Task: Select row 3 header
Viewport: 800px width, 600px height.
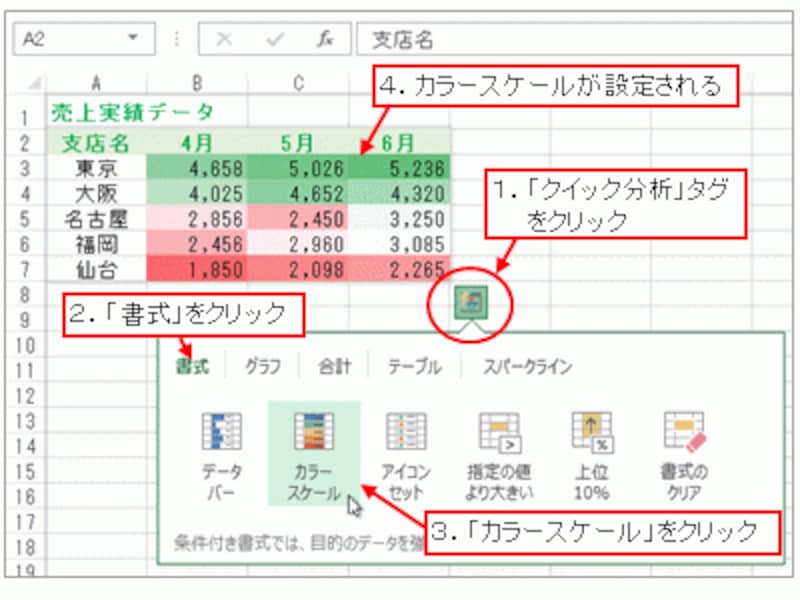Action: click(25, 168)
